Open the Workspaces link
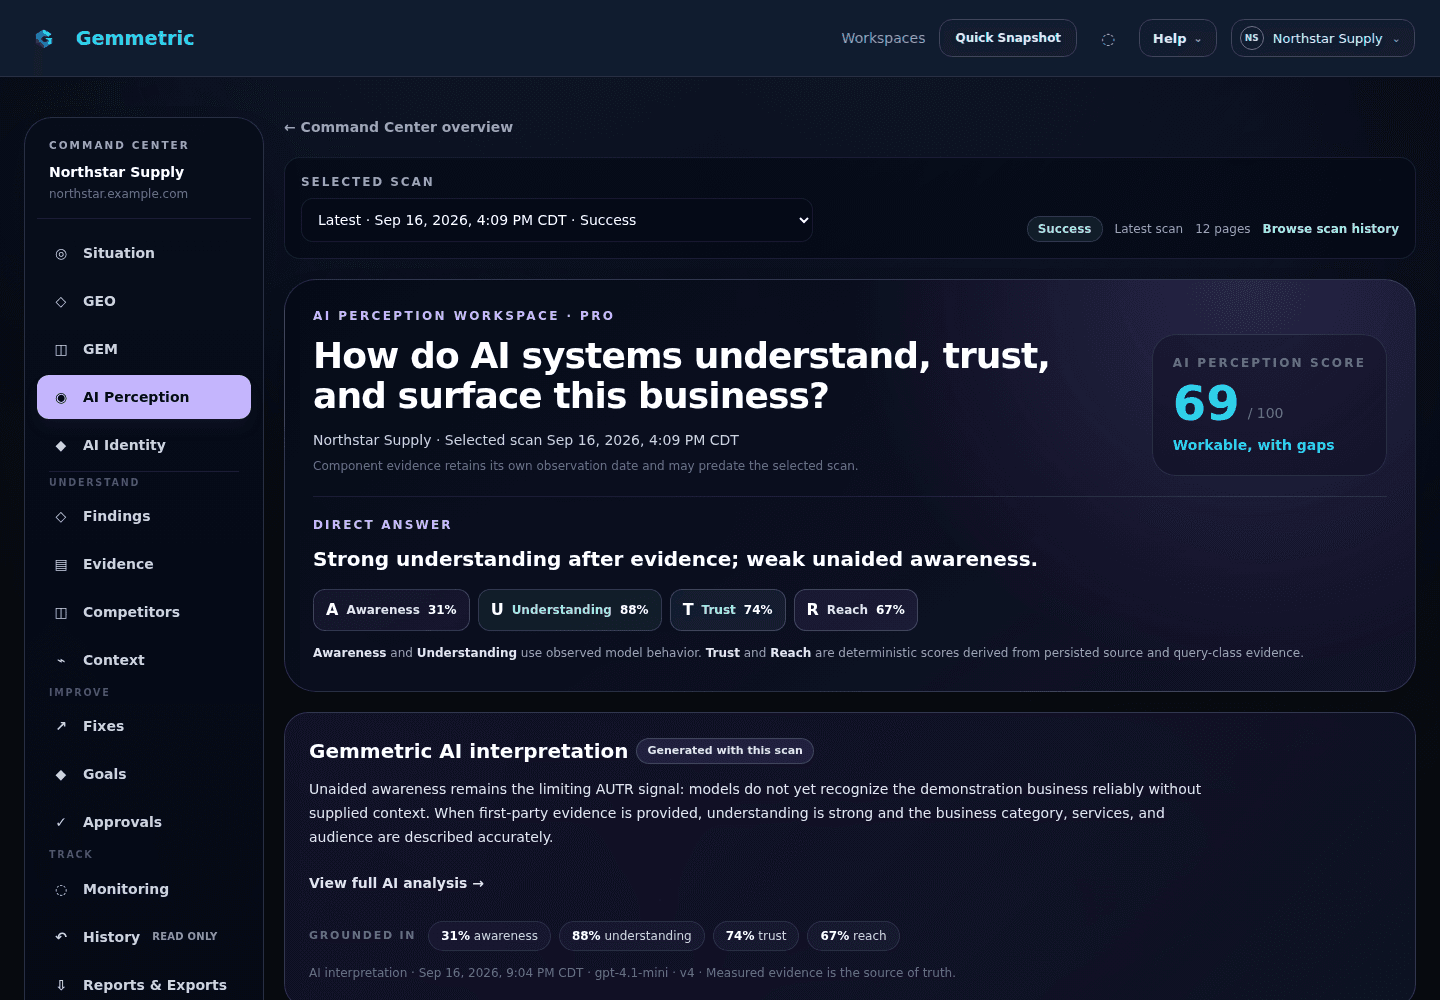 [883, 38]
